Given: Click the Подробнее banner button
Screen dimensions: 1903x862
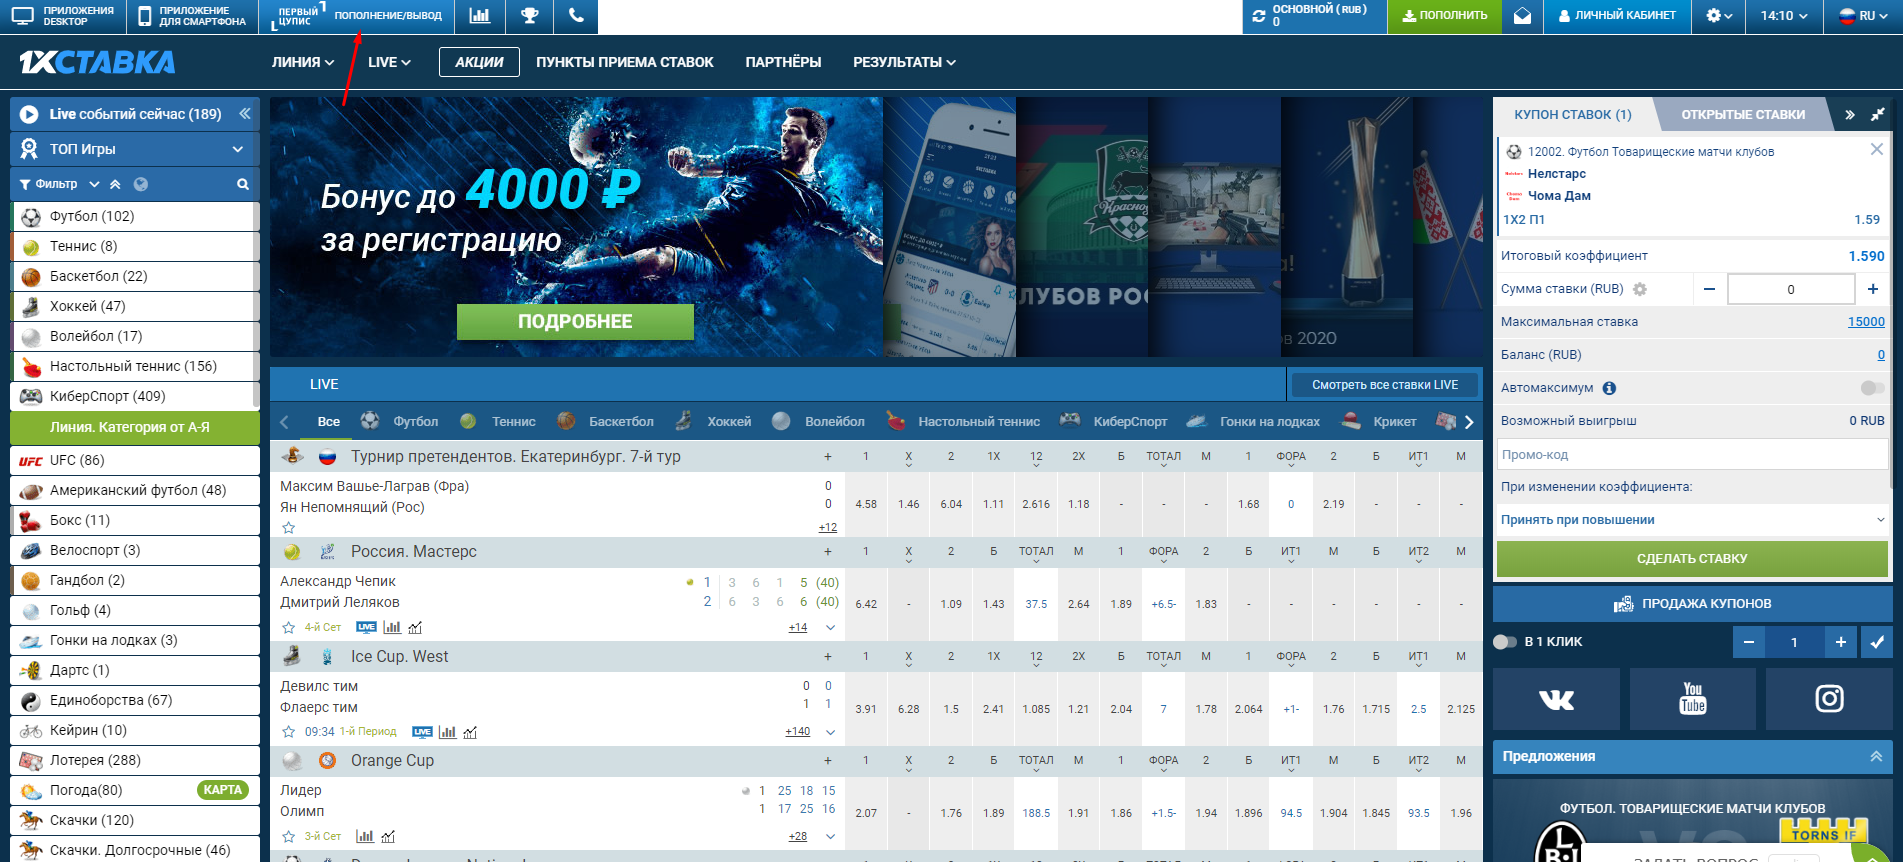Looking at the screenshot, I should pyautogui.click(x=575, y=322).
